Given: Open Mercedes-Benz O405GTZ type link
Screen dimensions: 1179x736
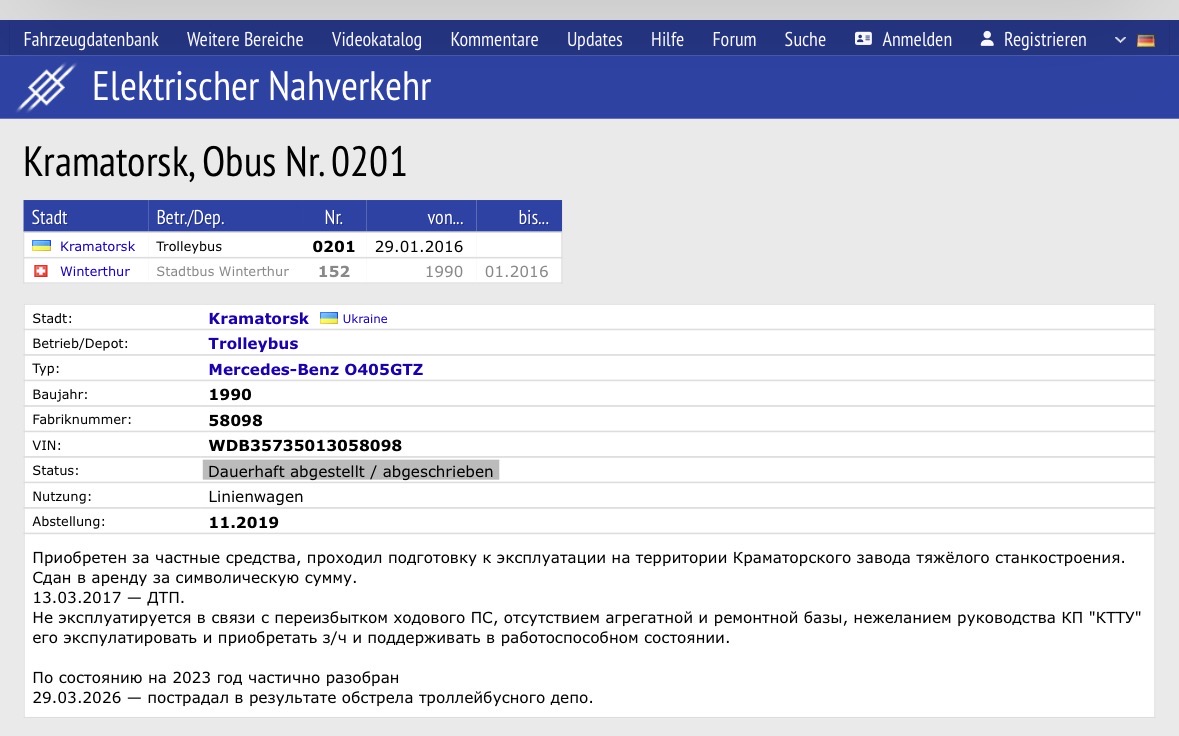Looking at the screenshot, I should [x=316, y=369].
